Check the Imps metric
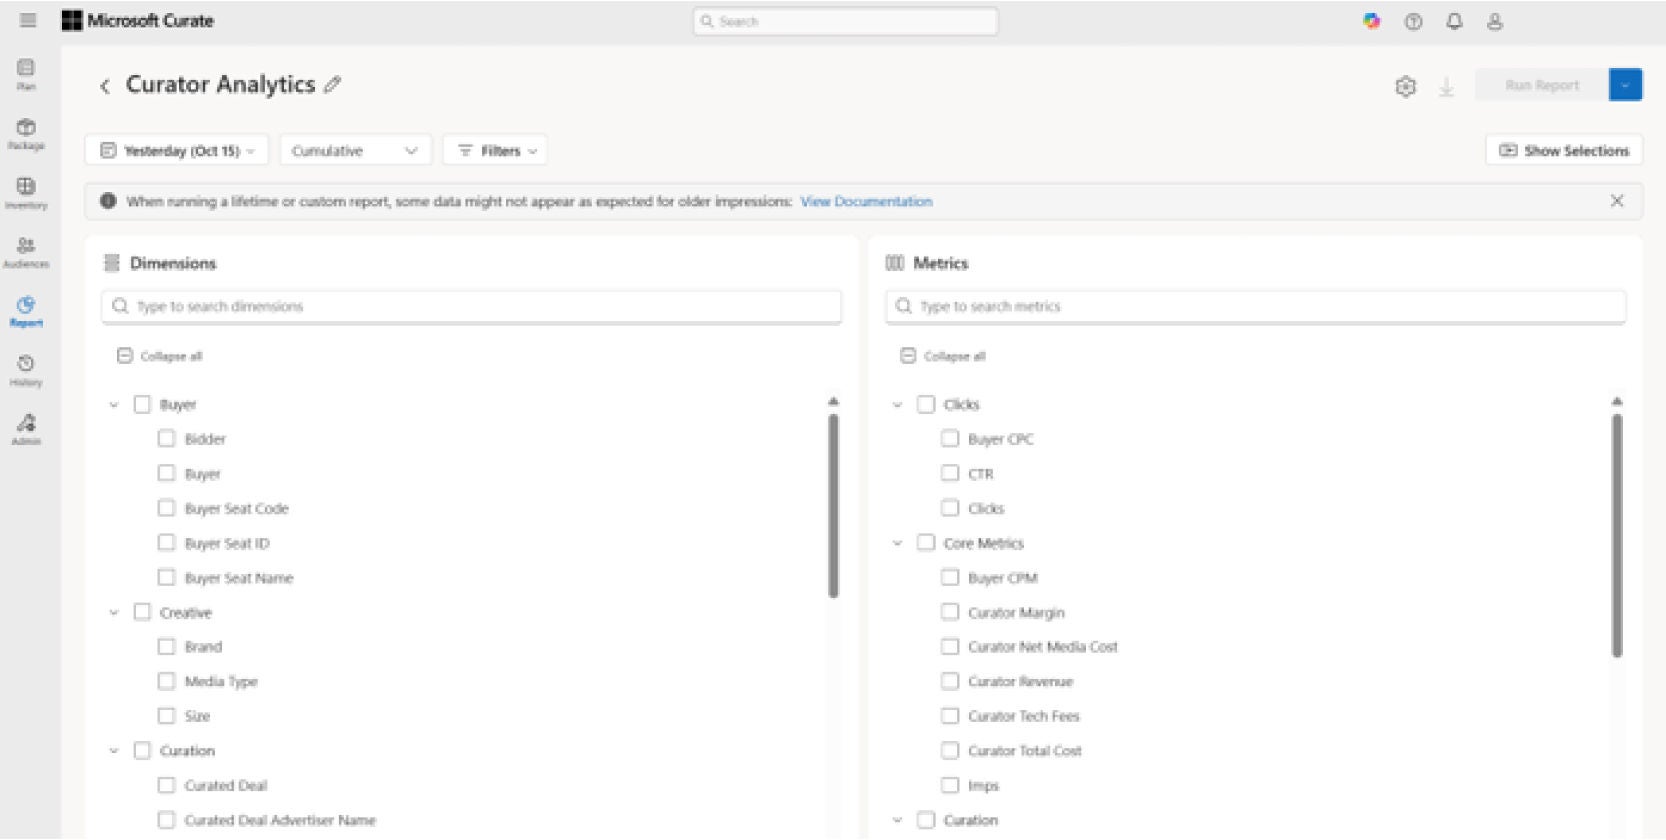The height and width of the screenshot is (840, 1666). 950,785
